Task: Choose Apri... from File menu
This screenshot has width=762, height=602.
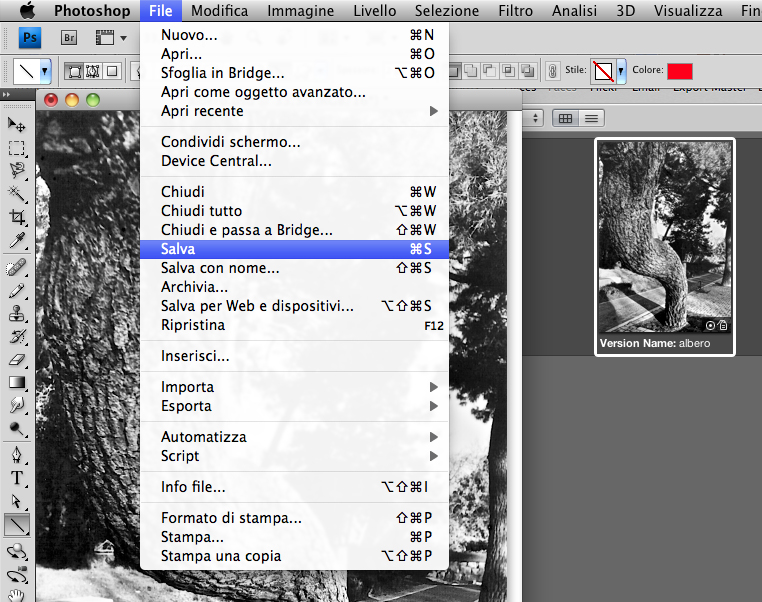Action: point(294,54)
